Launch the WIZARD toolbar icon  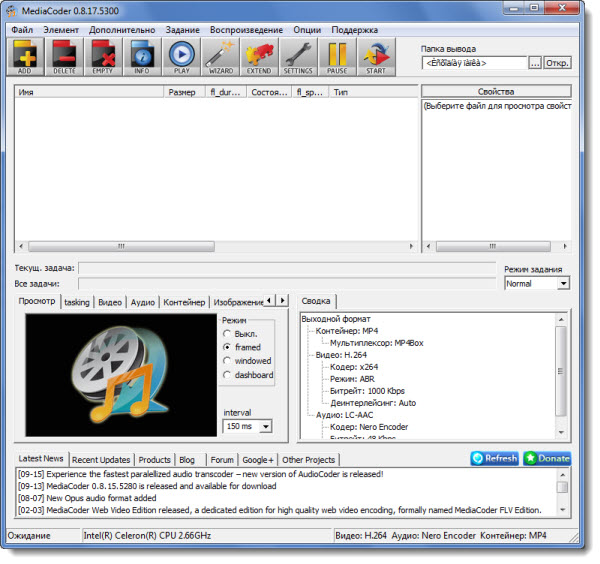[x=220, y=57]
